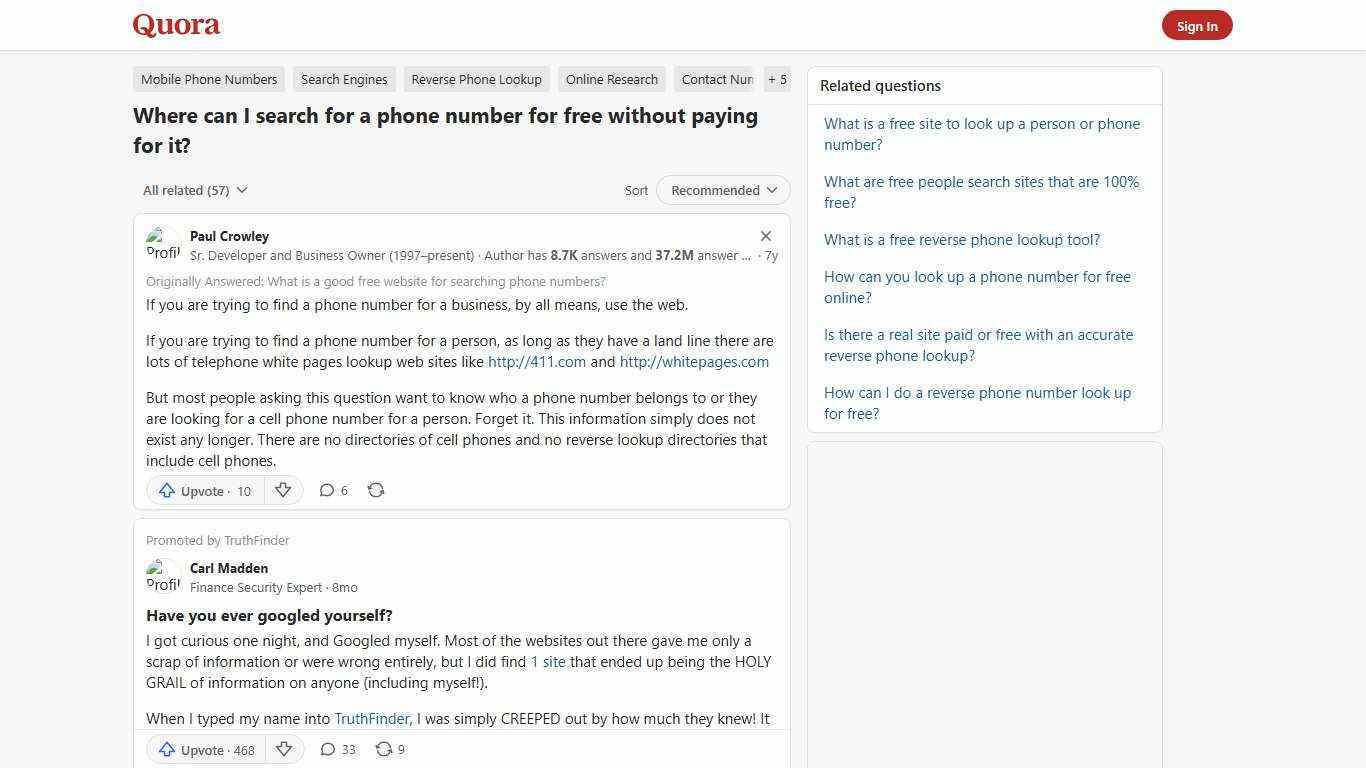Viewport: 1366px width, 768px height.
Task: Click the Quora logo
Action: click(175, 25)
